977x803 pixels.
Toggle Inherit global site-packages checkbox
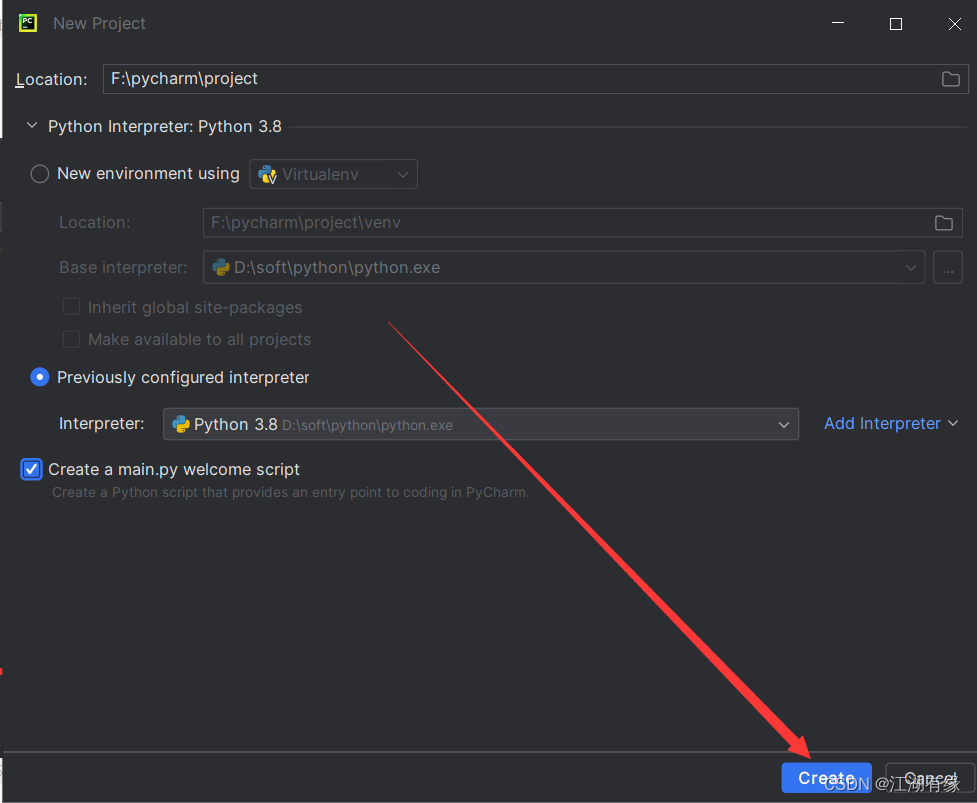(72, 306)
